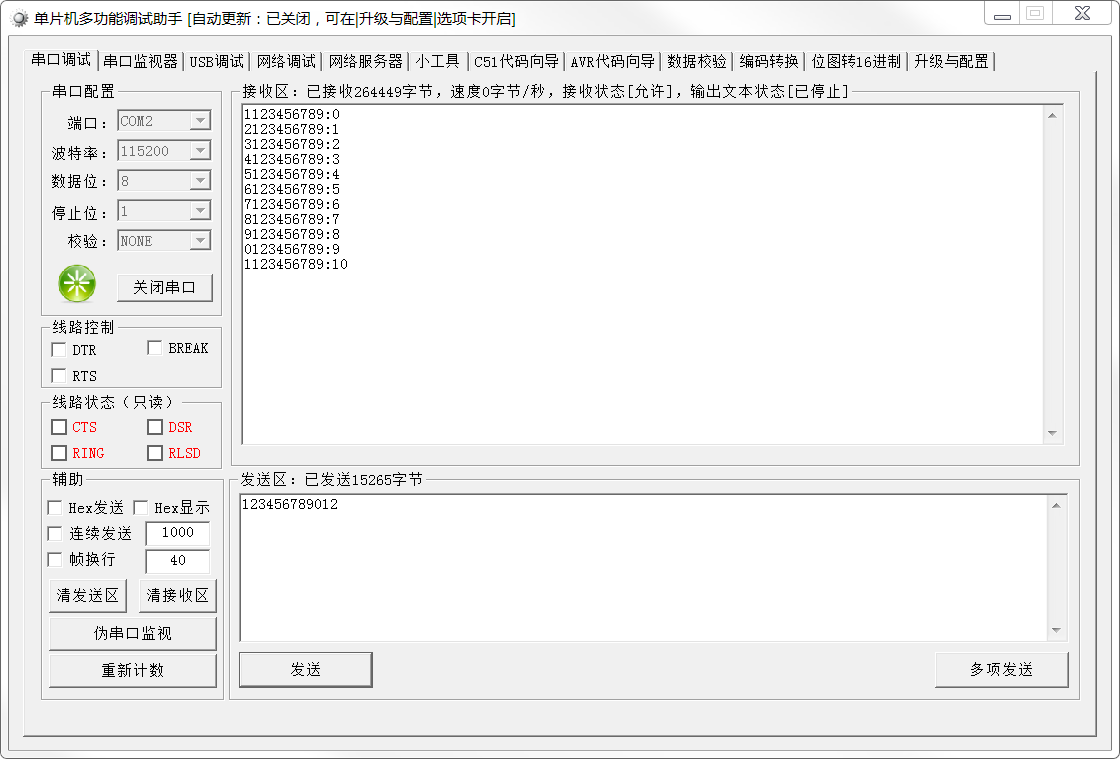Minimize the application window
This screenshot has width=1120, height=759.
pyautogui.click(x=1002, y=14)
